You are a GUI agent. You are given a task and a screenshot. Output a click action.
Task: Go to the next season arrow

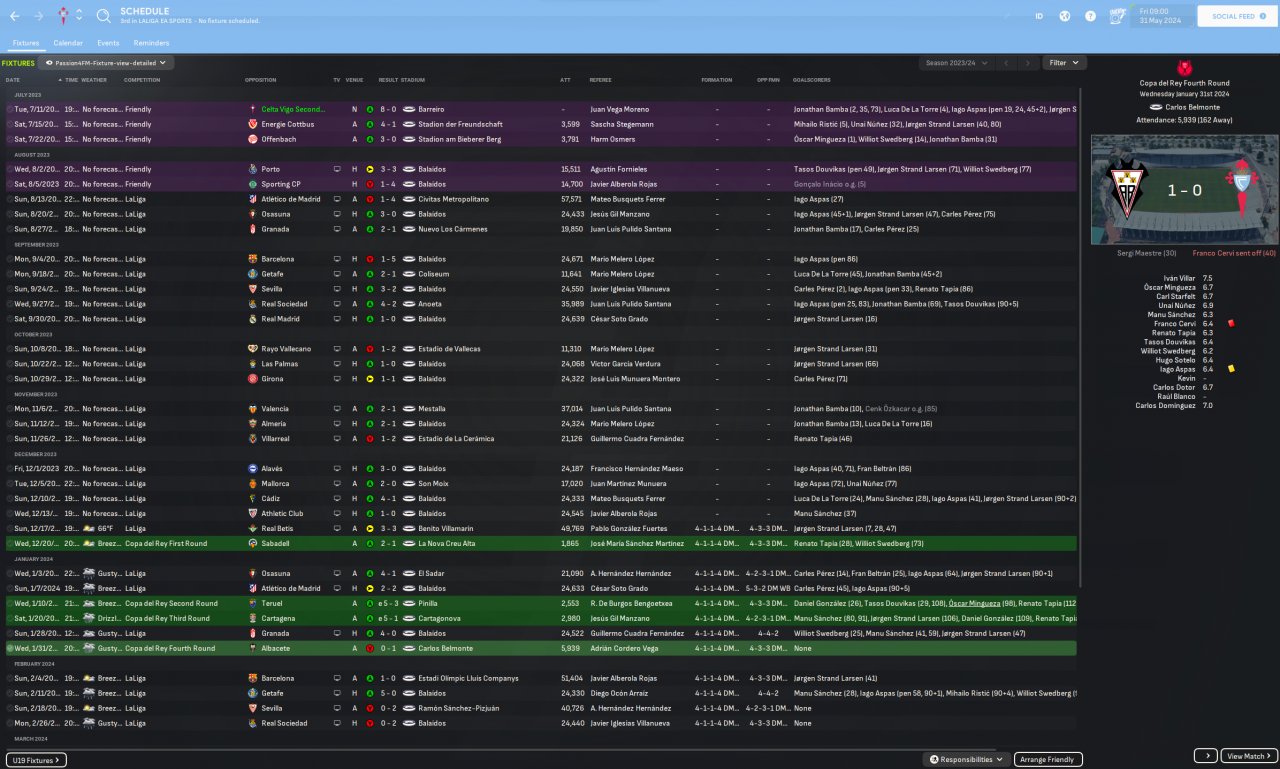click(x=1028, y=63)
